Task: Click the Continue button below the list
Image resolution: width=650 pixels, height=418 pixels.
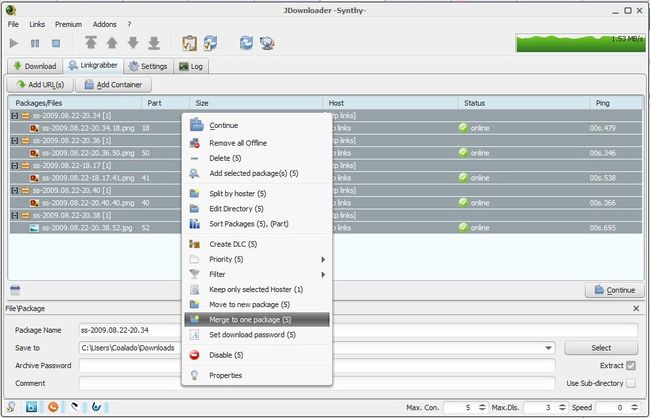Action: tap(615, 290)
